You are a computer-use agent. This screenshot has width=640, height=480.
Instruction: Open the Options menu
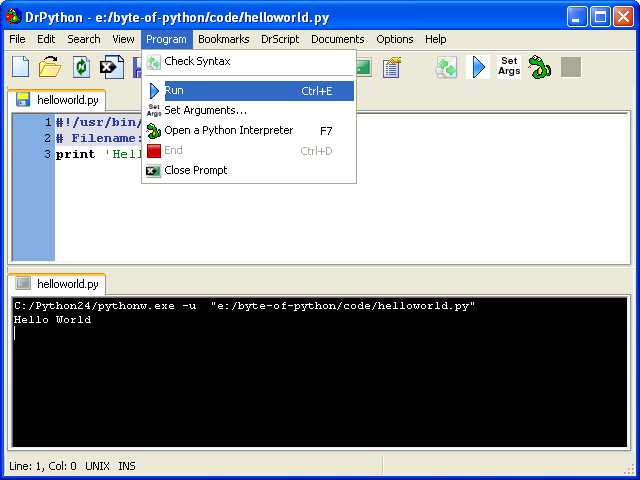click(x=395, y=39)
